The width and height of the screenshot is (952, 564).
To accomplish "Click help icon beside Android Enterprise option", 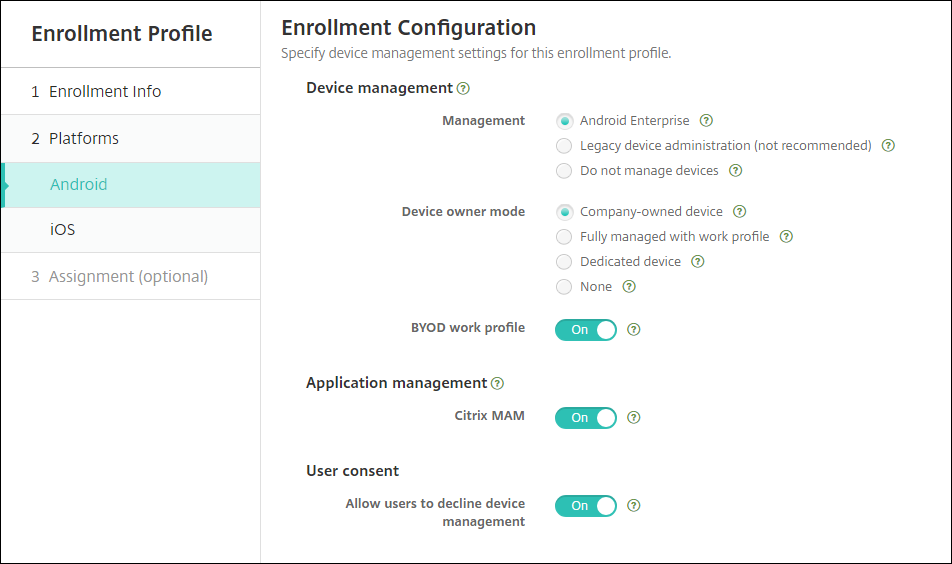I will (706, 121).
